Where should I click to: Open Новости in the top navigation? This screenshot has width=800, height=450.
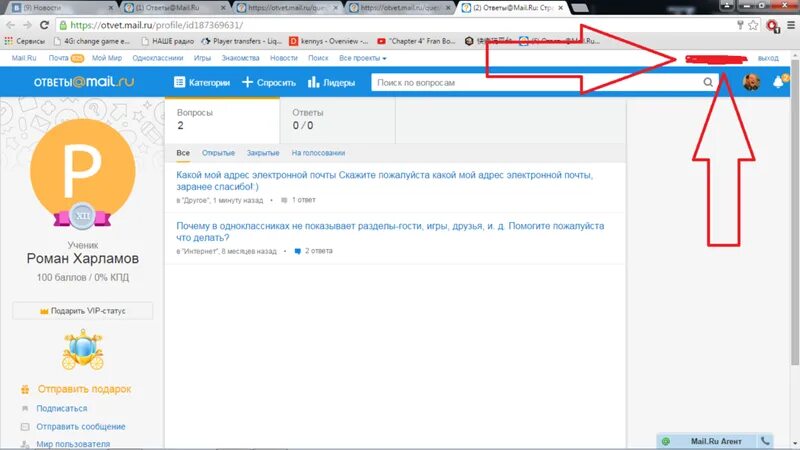pyautogui.click(x=284, y=58)
